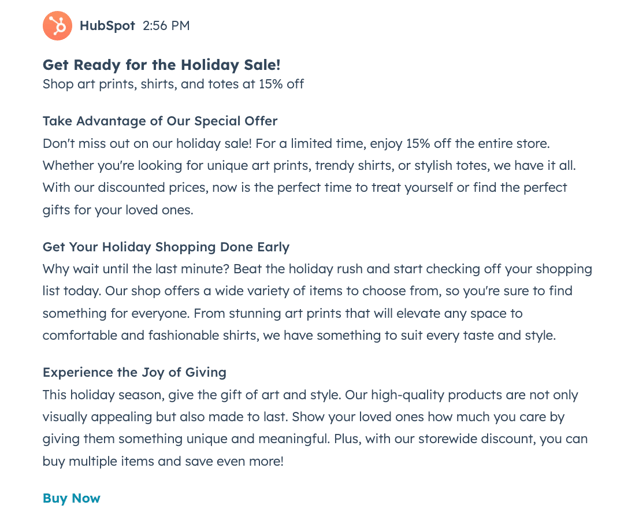
Task: Click the 'Get Ready for the Holiday Sale!' title
Action: pos(161,65)
